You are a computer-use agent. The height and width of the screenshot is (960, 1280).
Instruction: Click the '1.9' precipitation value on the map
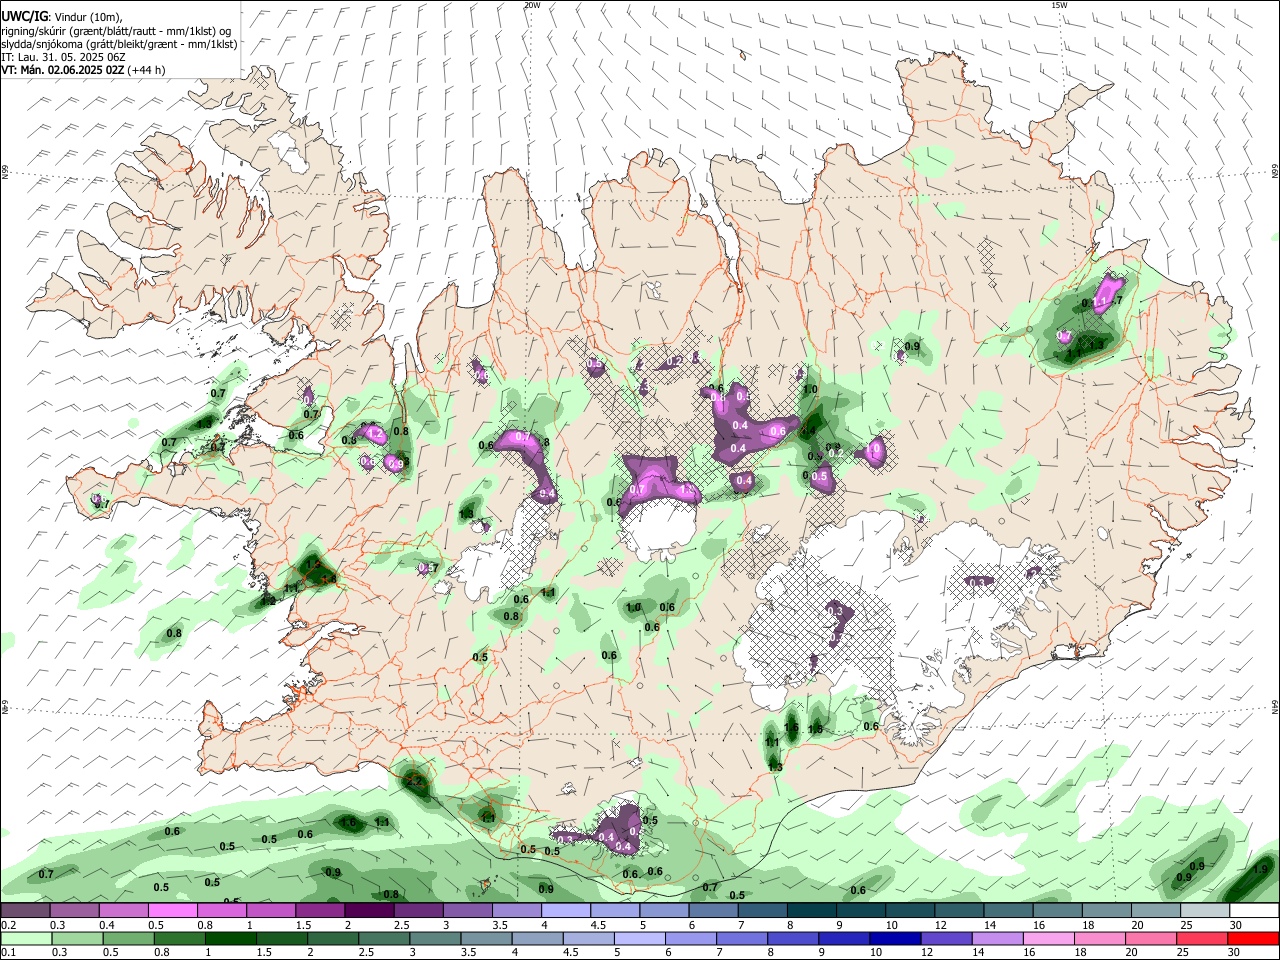[1260, 869]
